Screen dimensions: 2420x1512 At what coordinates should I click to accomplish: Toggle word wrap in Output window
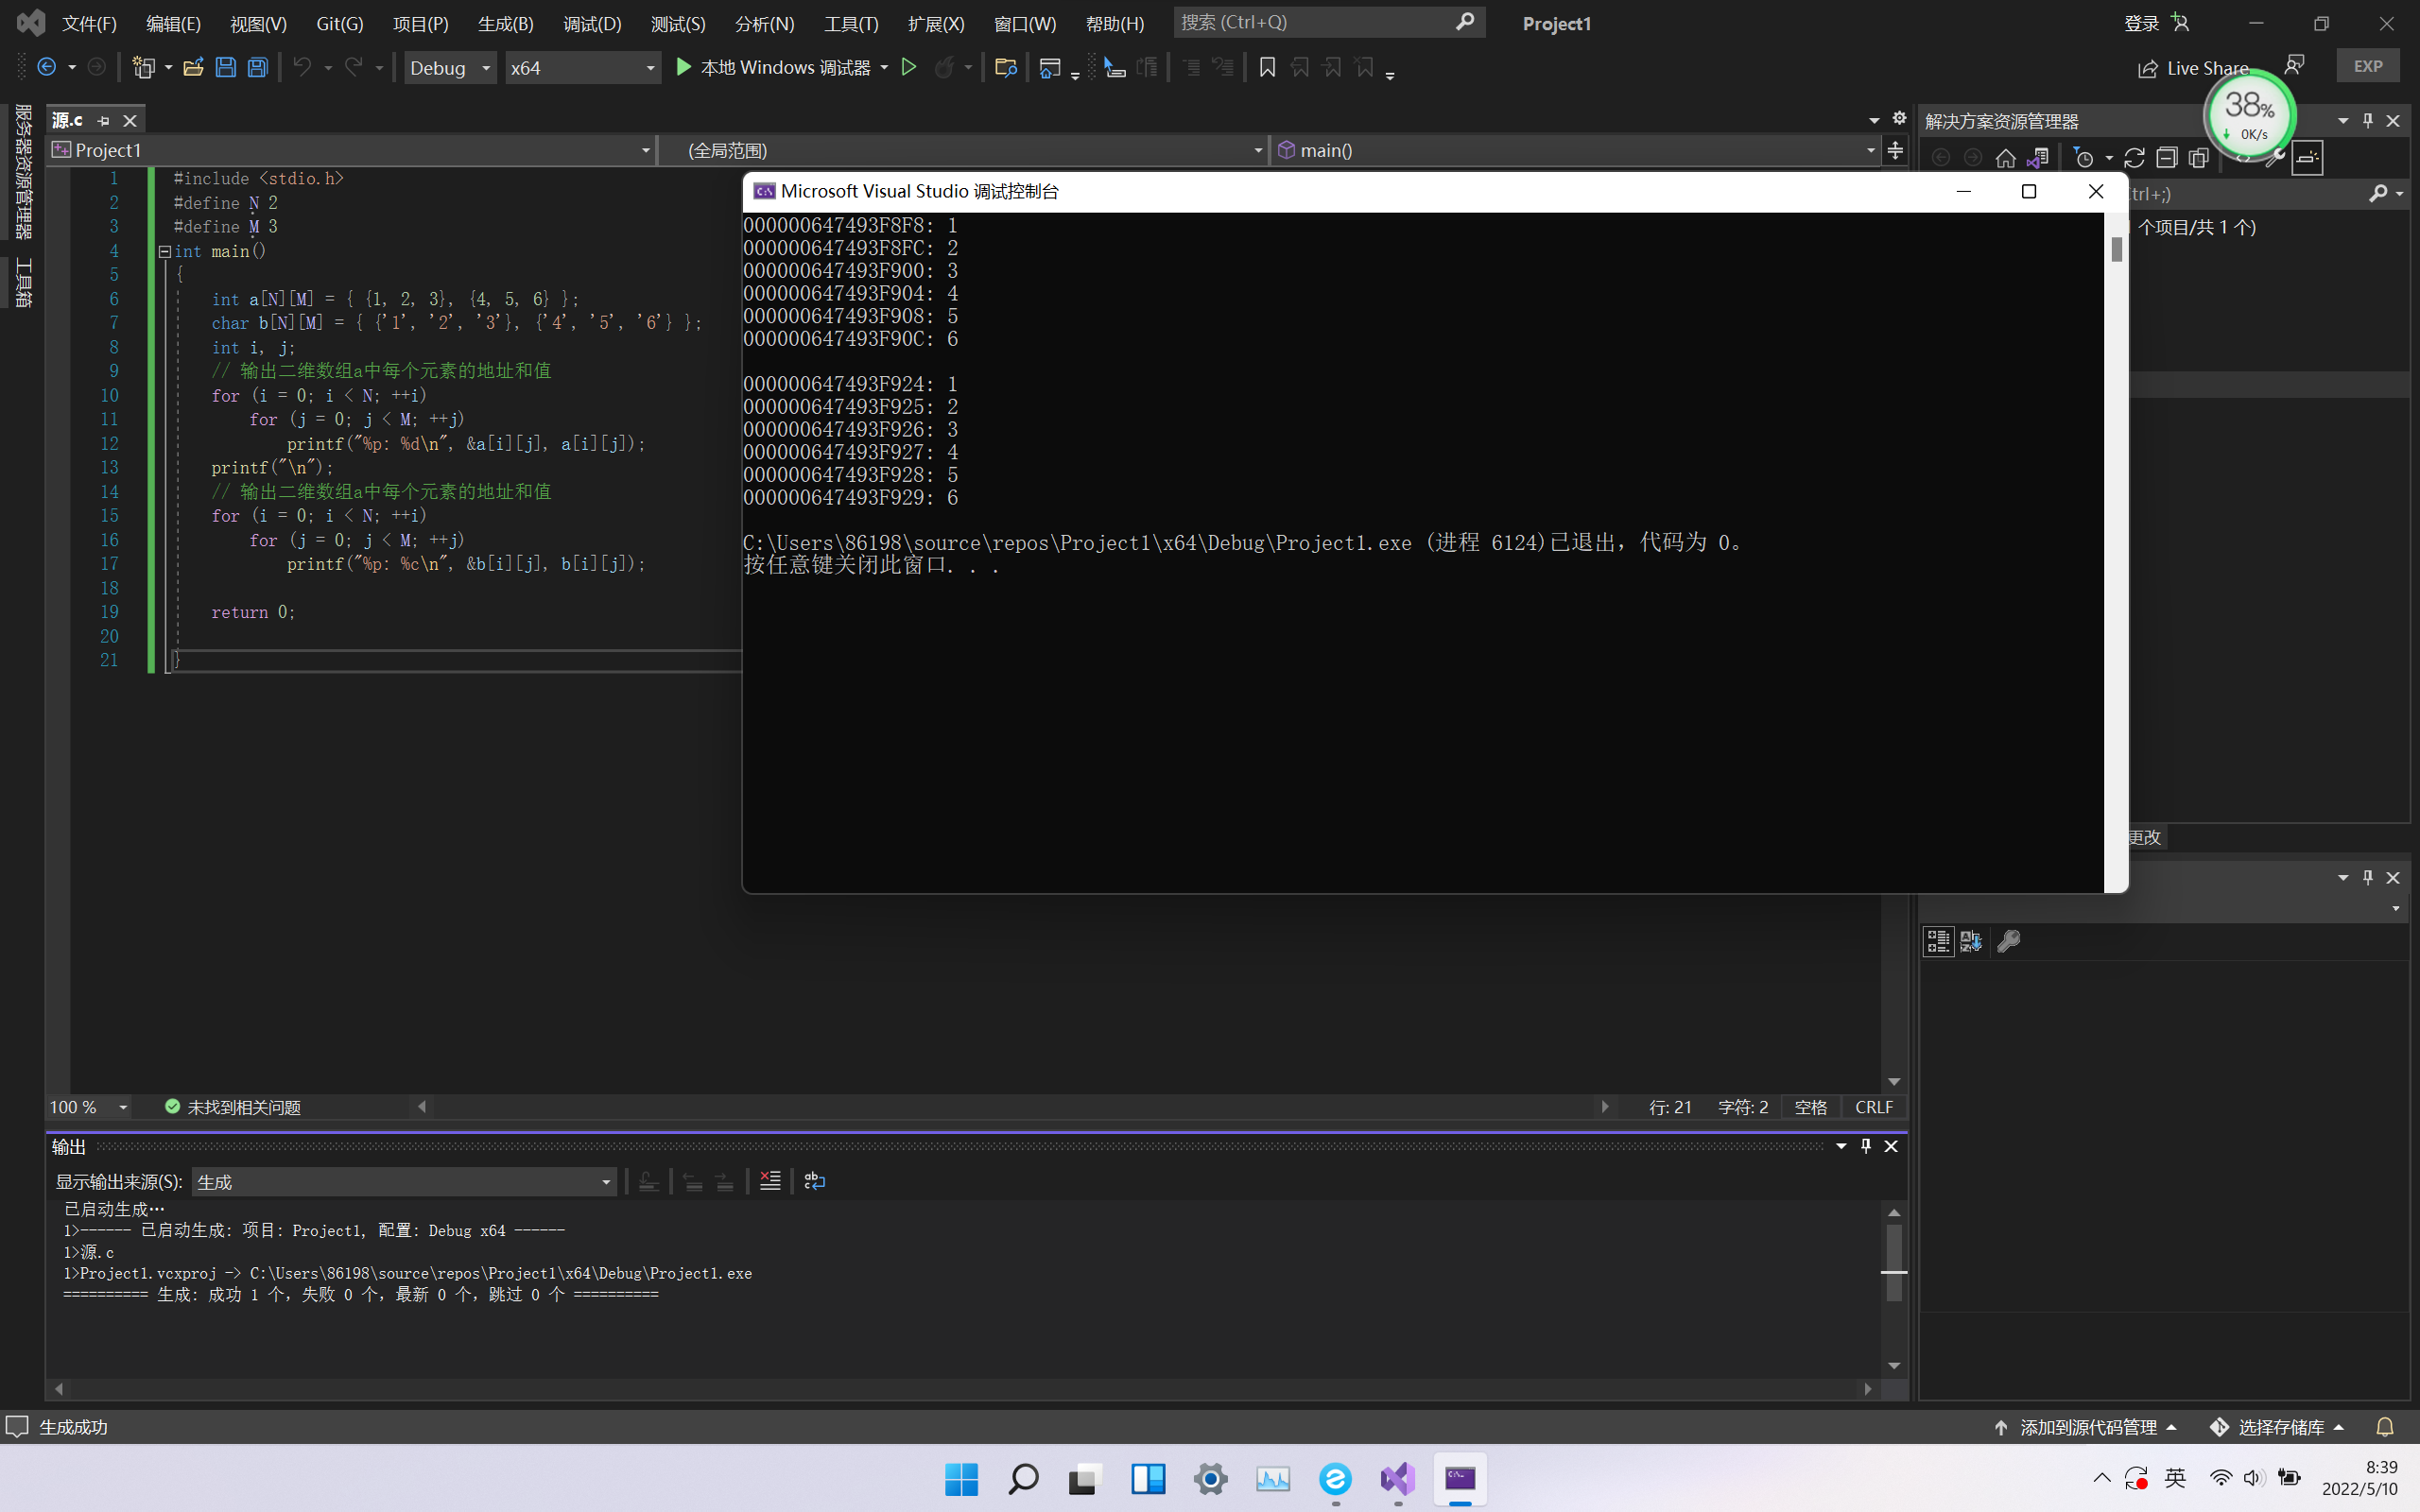tap(815, 1181)
